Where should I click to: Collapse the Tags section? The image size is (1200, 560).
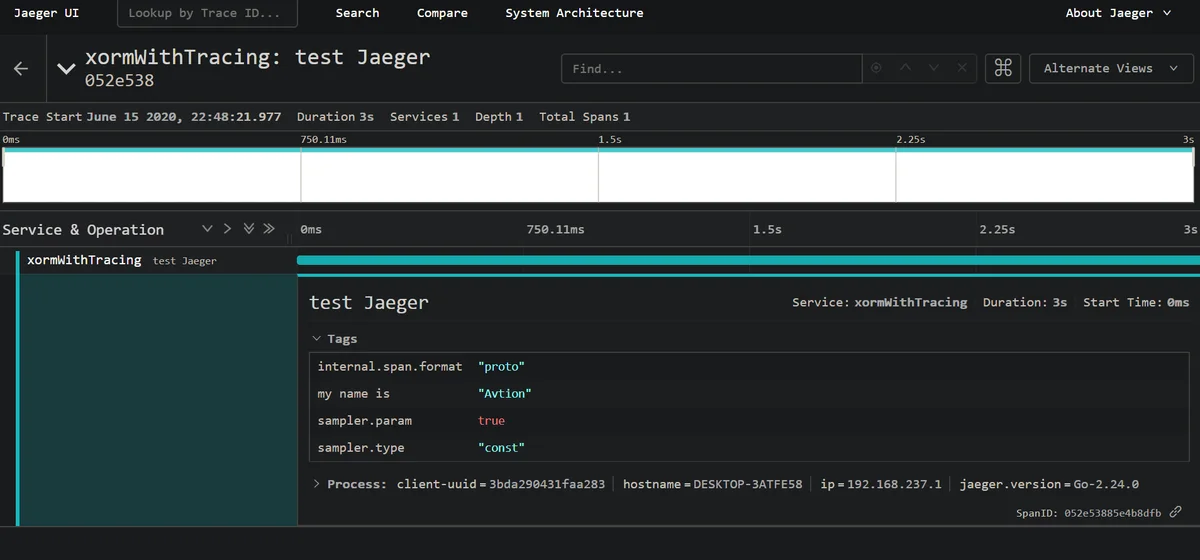pyautogui.click(x=334, y=339)
